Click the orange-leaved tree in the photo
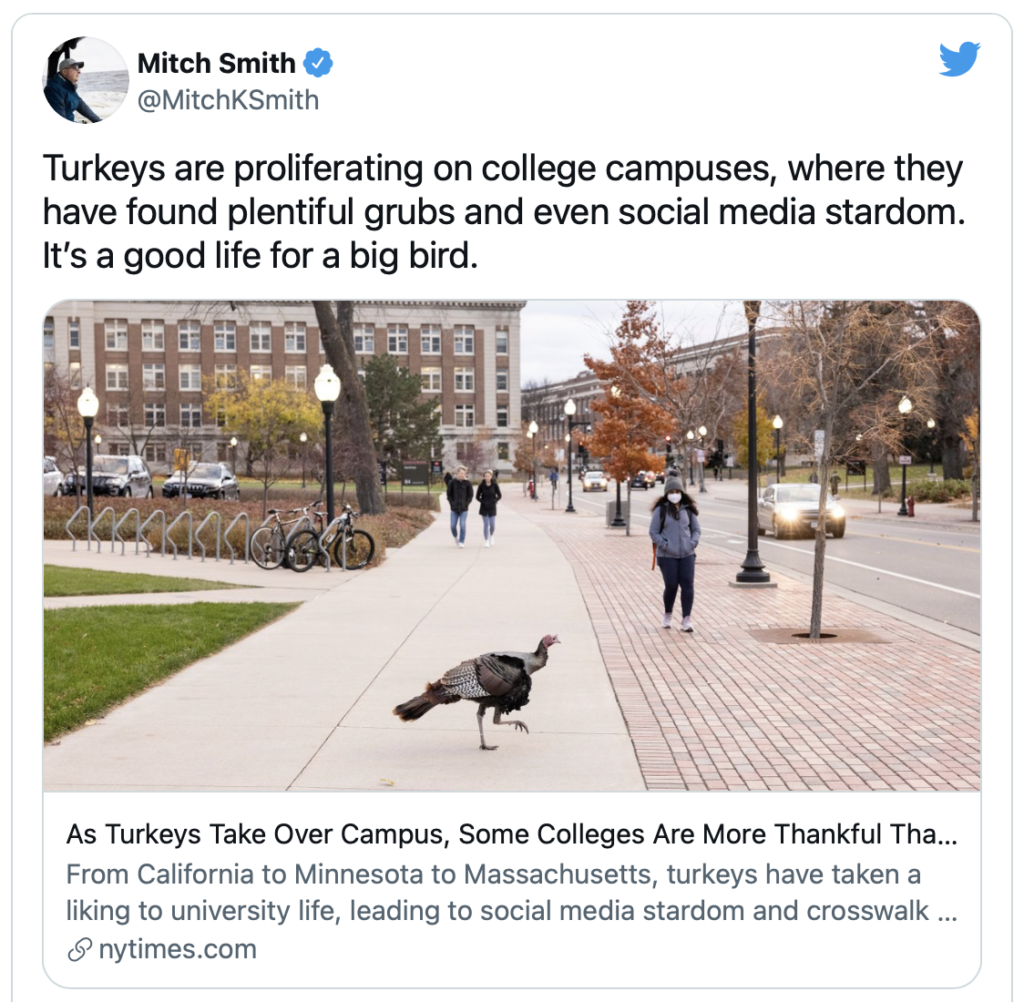1024x1002 pixels. point(625,405)
